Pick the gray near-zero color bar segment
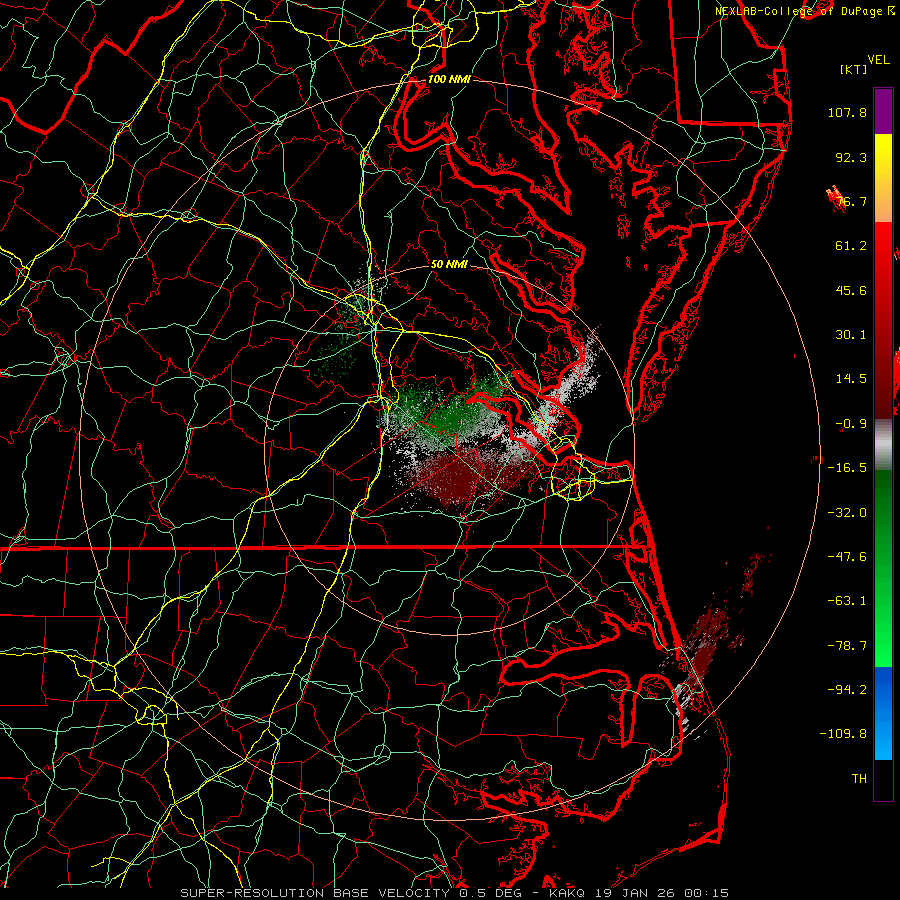This screenshot has height=900, width=900. pyautogui.click(x=883, y=445)
